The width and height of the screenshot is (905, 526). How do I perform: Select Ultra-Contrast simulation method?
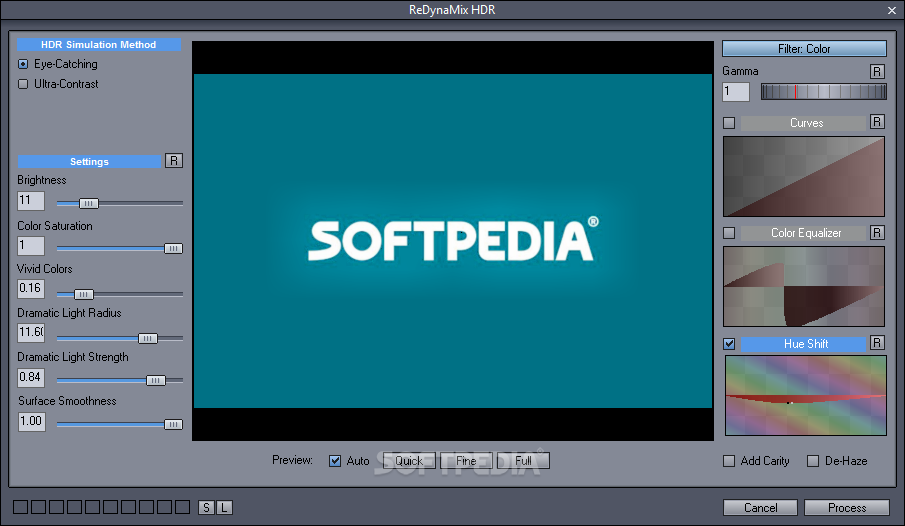point(23,84)
